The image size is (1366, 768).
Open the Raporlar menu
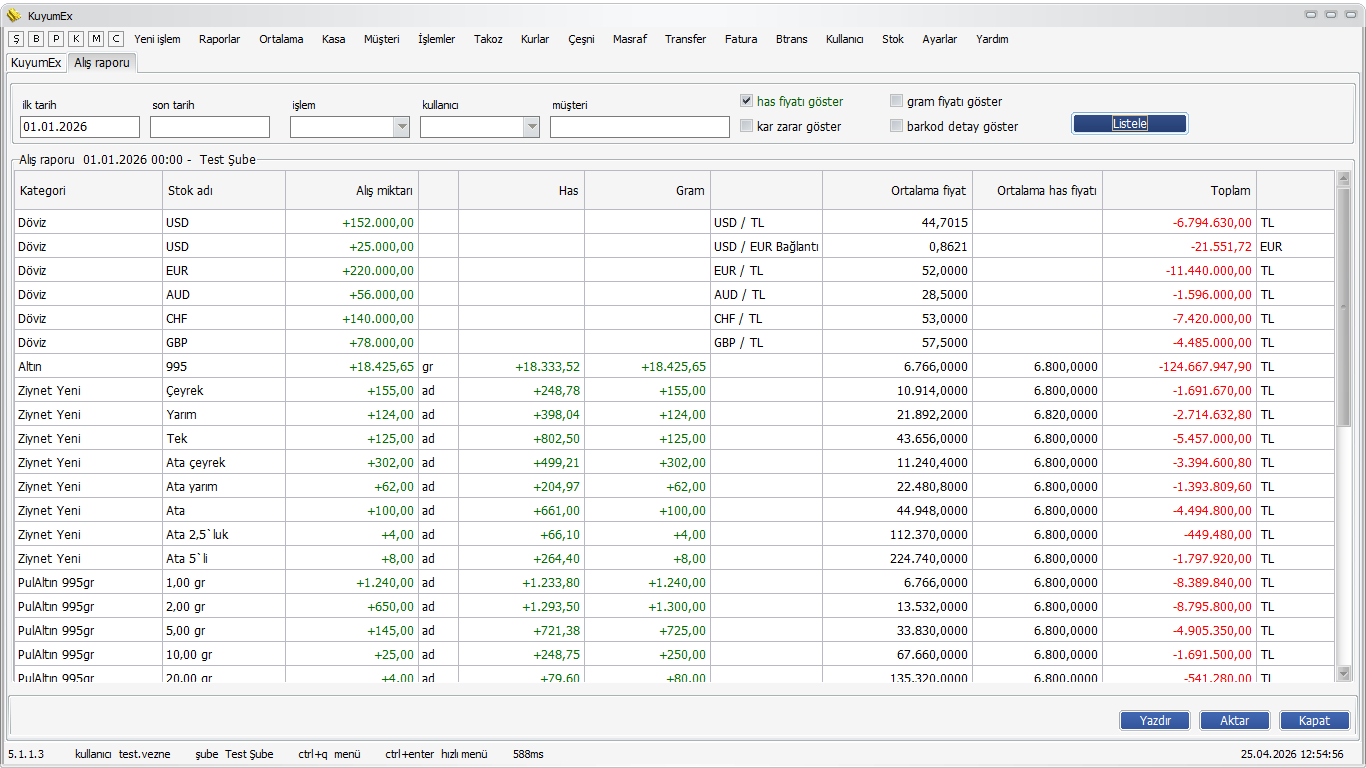219,39
